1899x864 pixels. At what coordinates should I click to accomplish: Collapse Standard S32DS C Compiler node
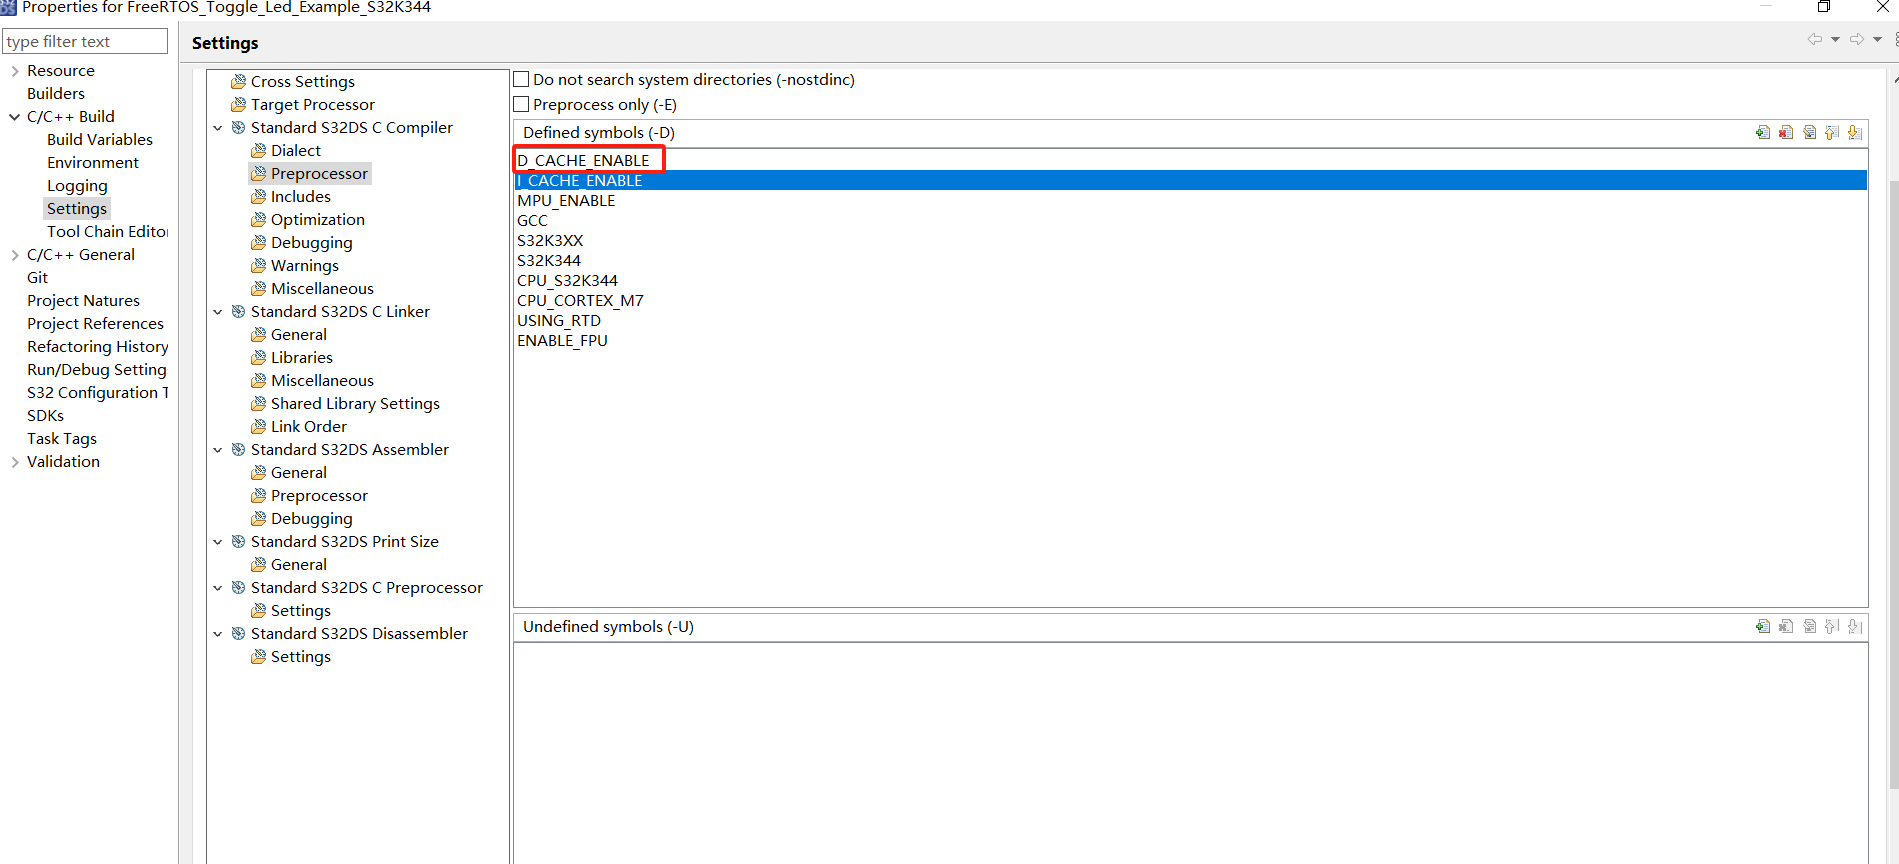click(x=218, y=128)
